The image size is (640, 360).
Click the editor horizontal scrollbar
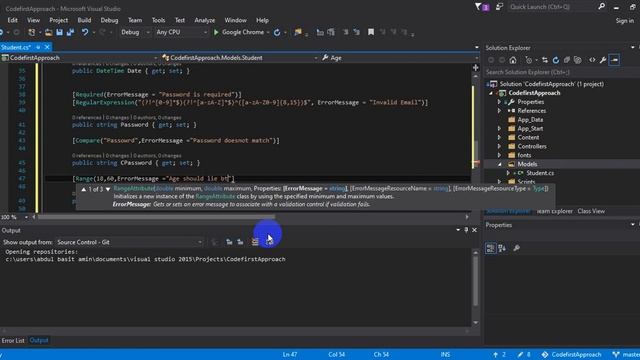[156, 217]
